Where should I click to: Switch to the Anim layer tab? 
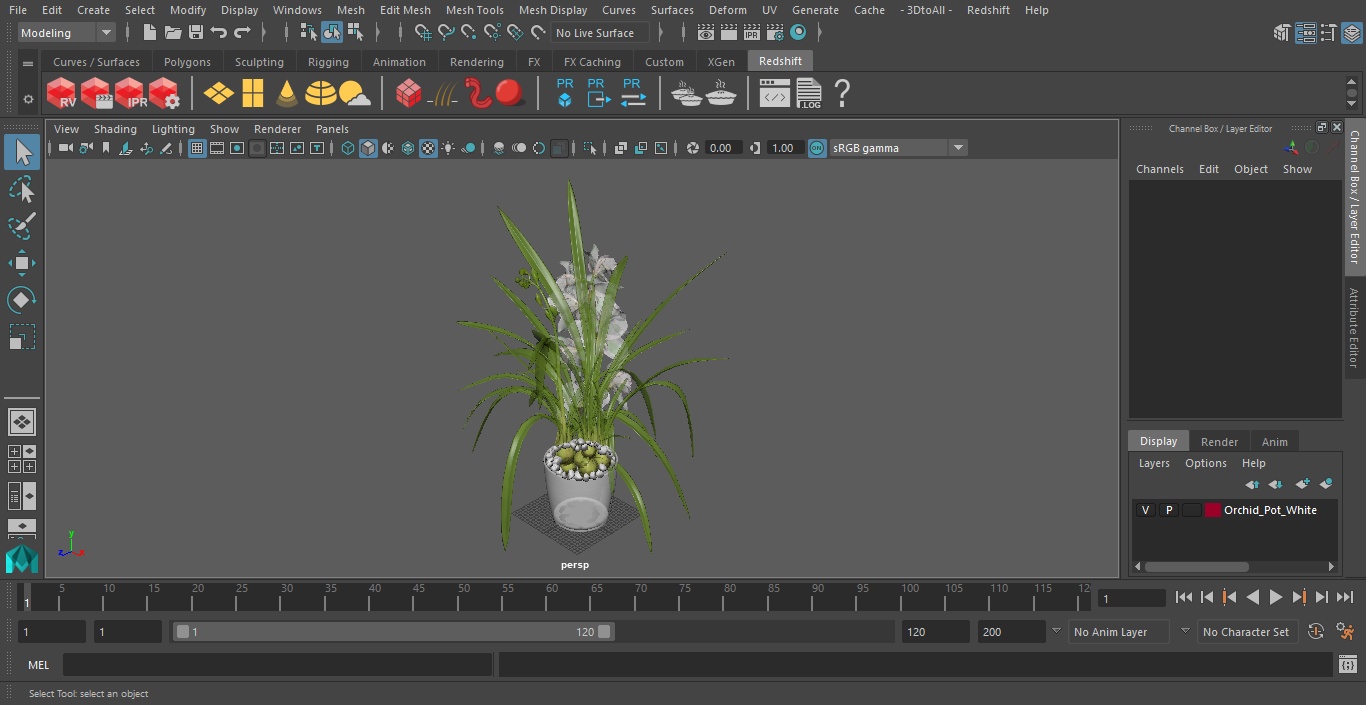point(1274,441)
